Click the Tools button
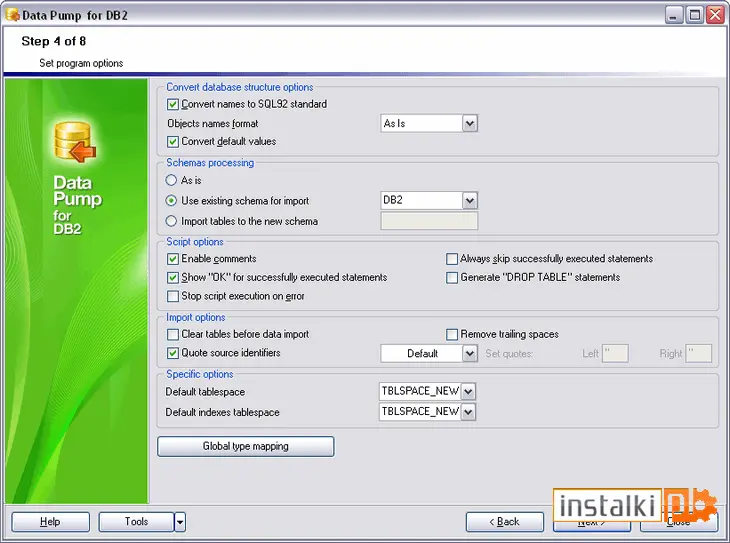Screen dimensions: 730x543 point(136,522)
